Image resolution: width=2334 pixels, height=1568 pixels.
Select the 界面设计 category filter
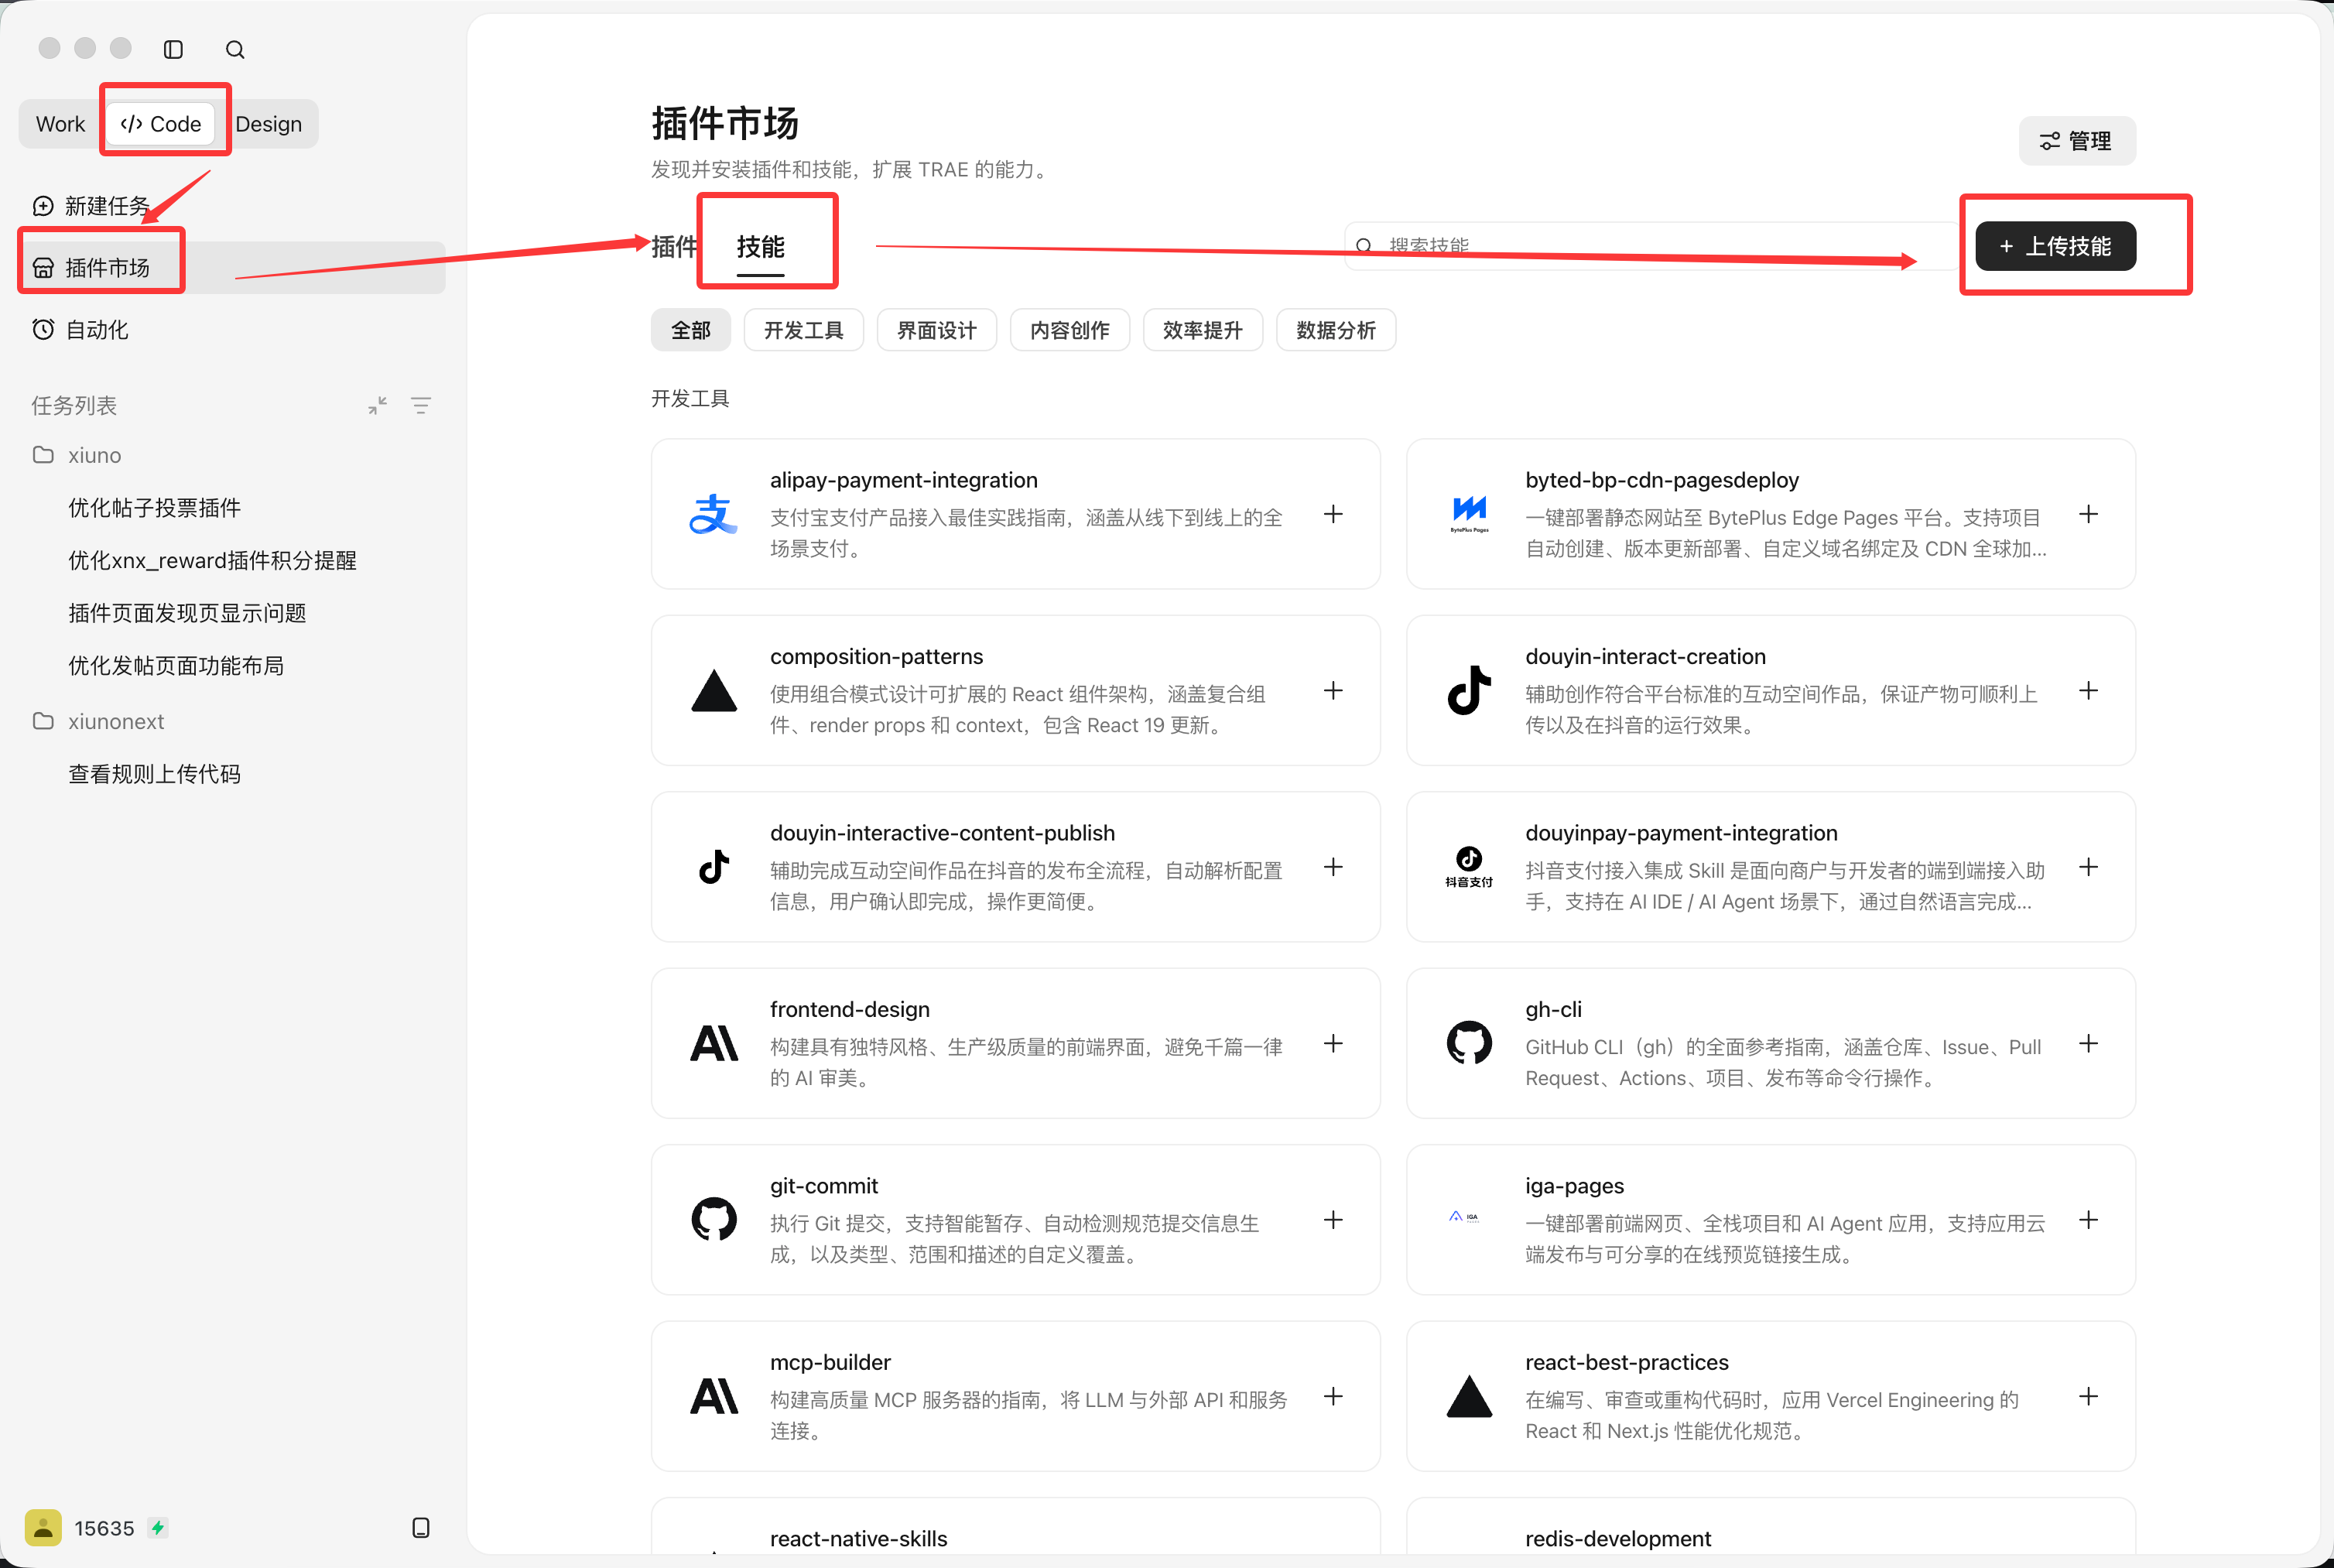click(937, 330)
